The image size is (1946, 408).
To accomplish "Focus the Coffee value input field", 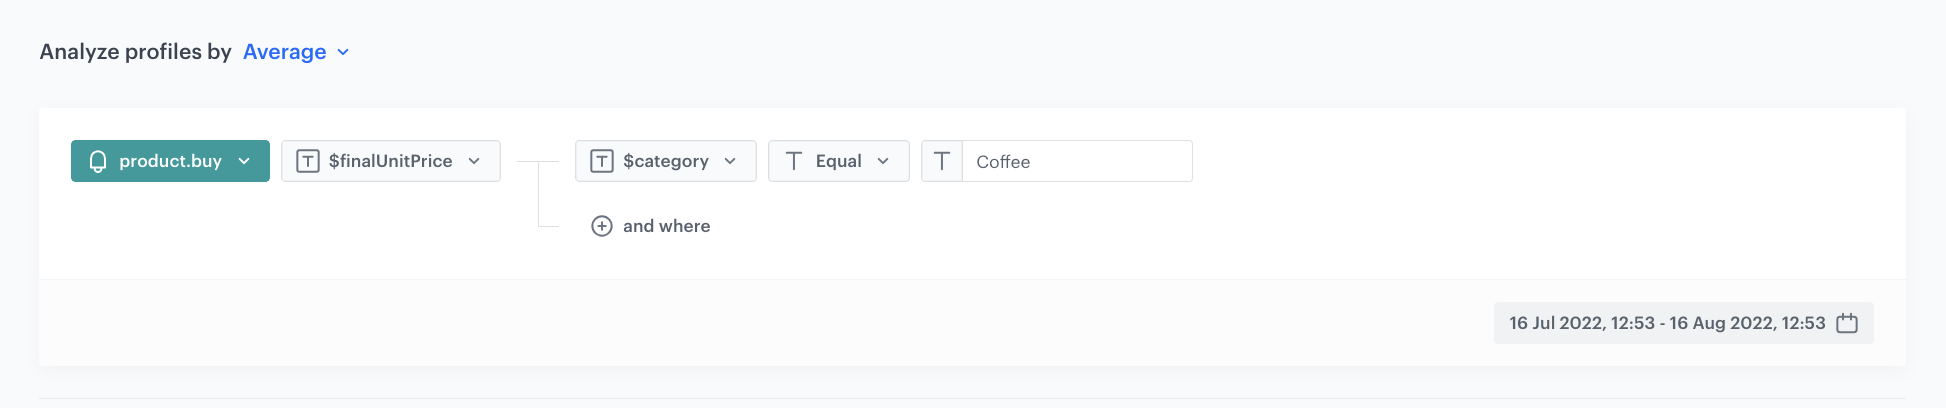I will pyautogui.click(x=1076, y=161).
